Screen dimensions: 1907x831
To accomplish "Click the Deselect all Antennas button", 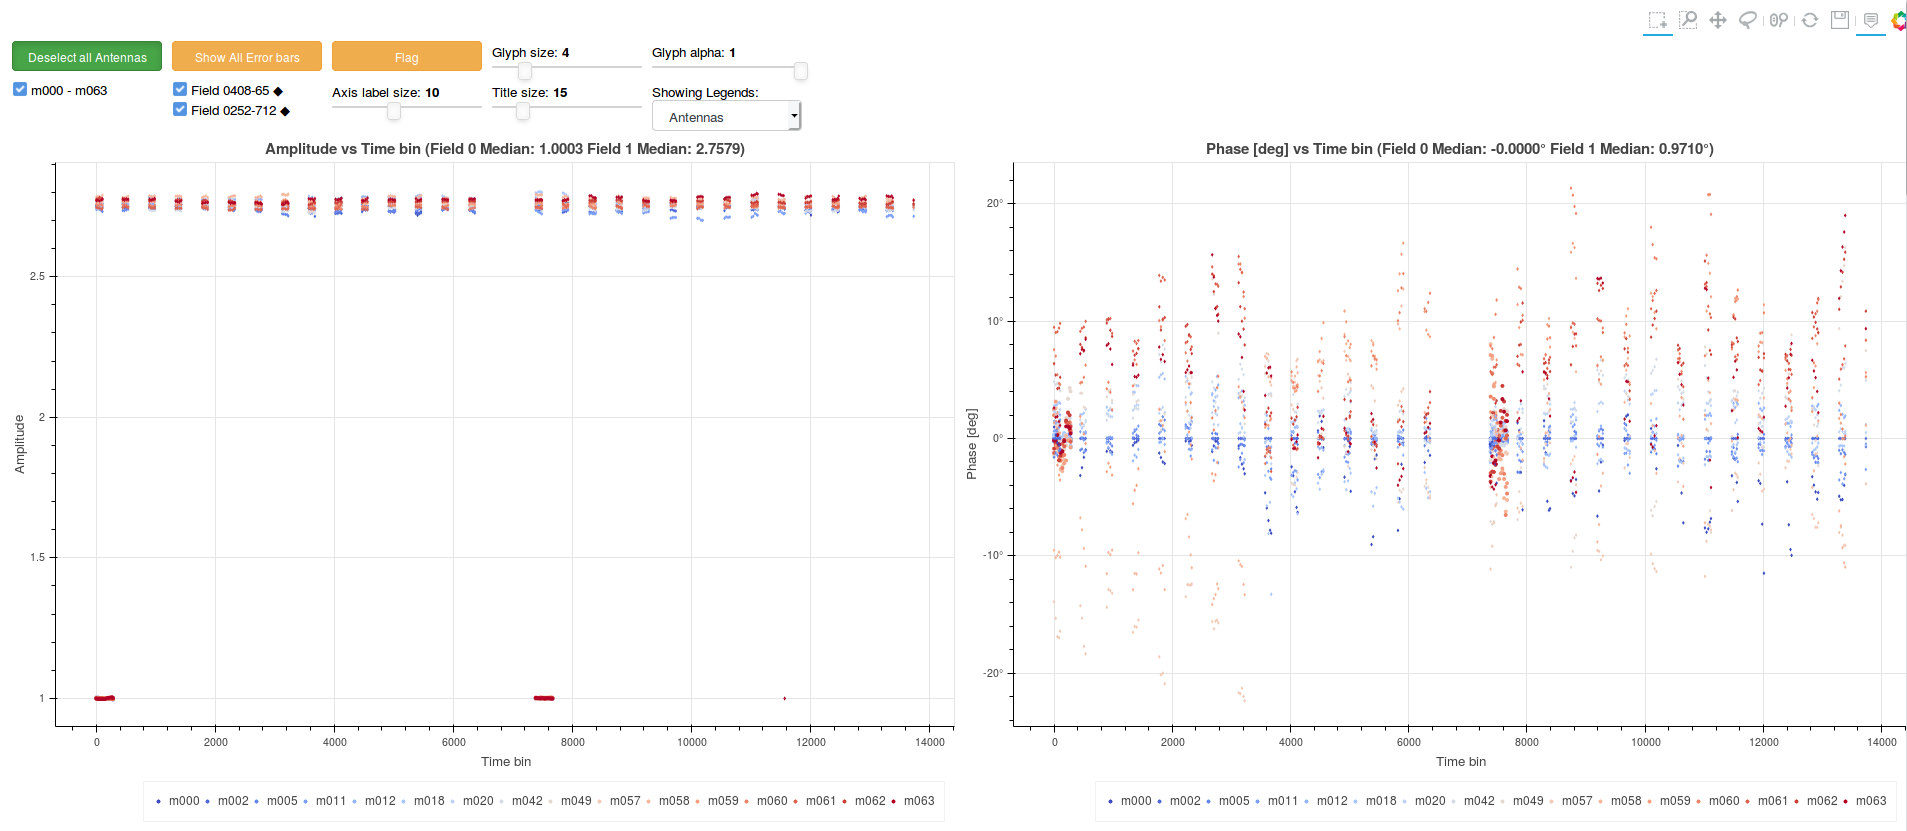I will 87,57.
